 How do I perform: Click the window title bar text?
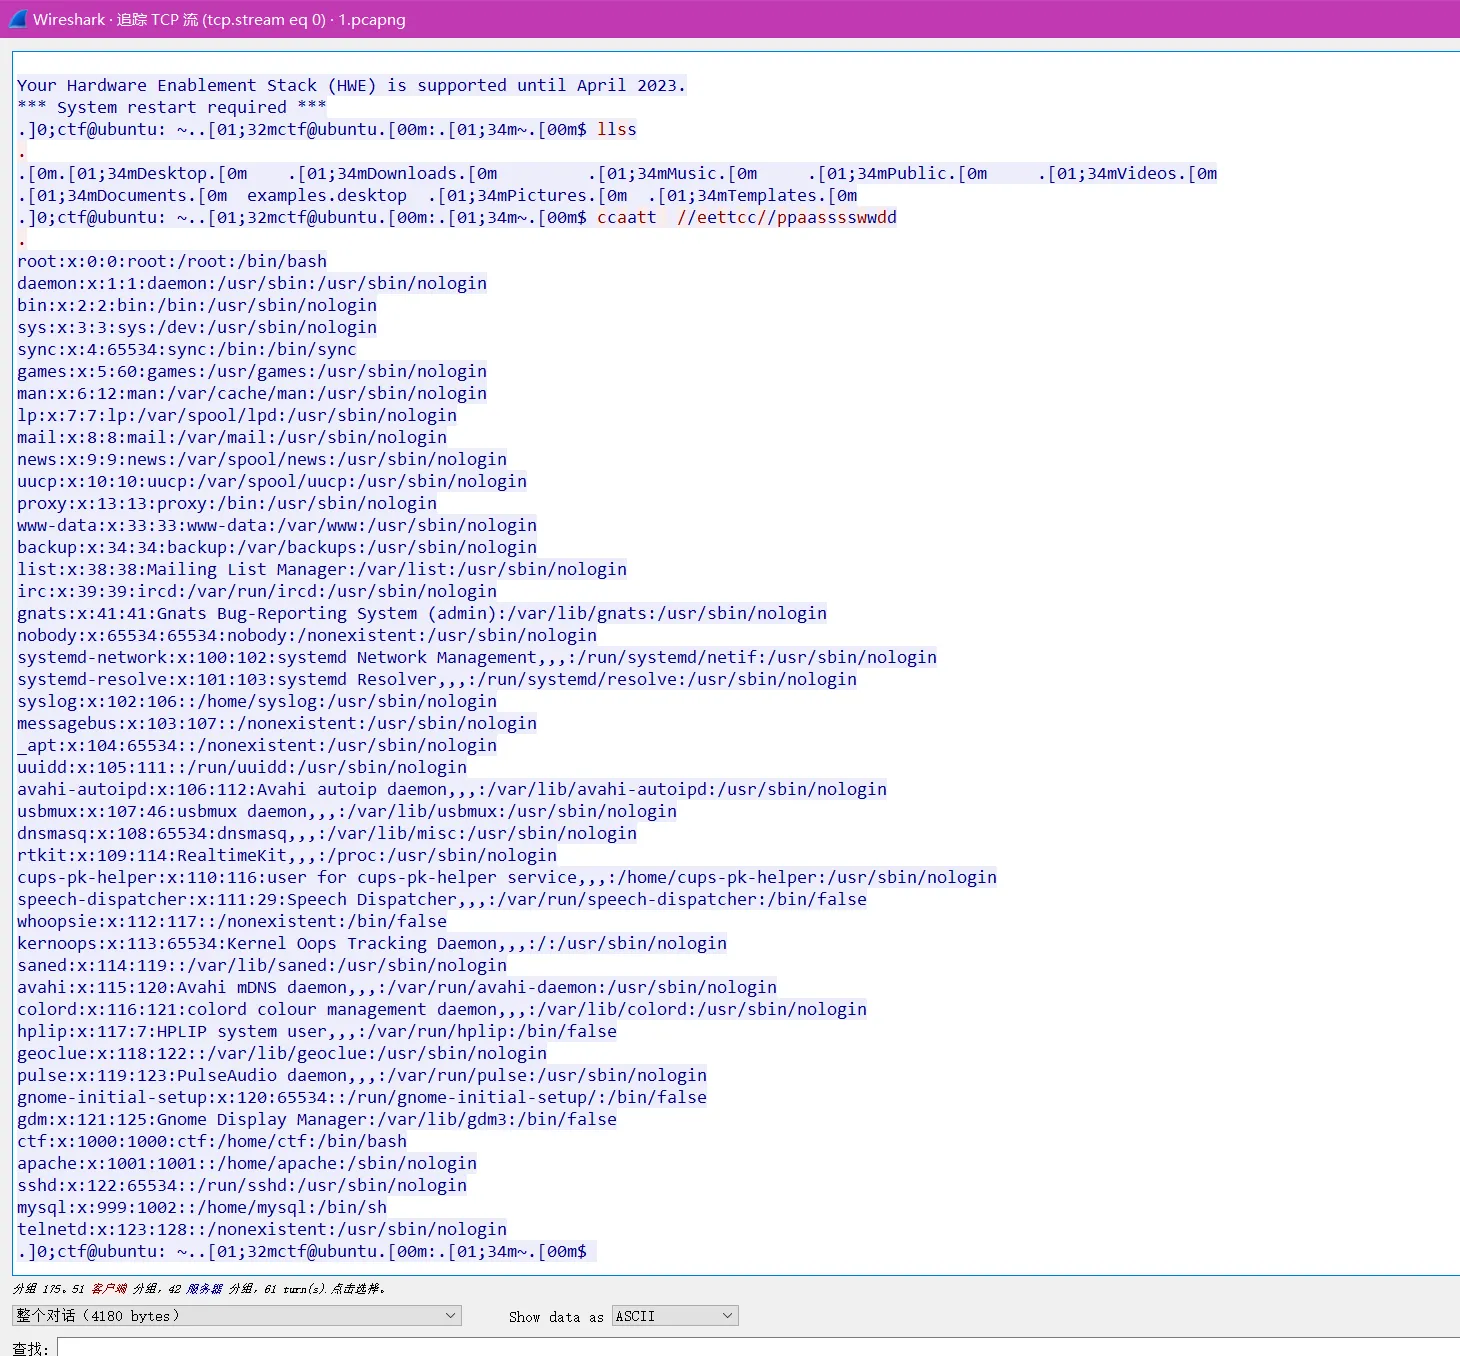[219, 19]
